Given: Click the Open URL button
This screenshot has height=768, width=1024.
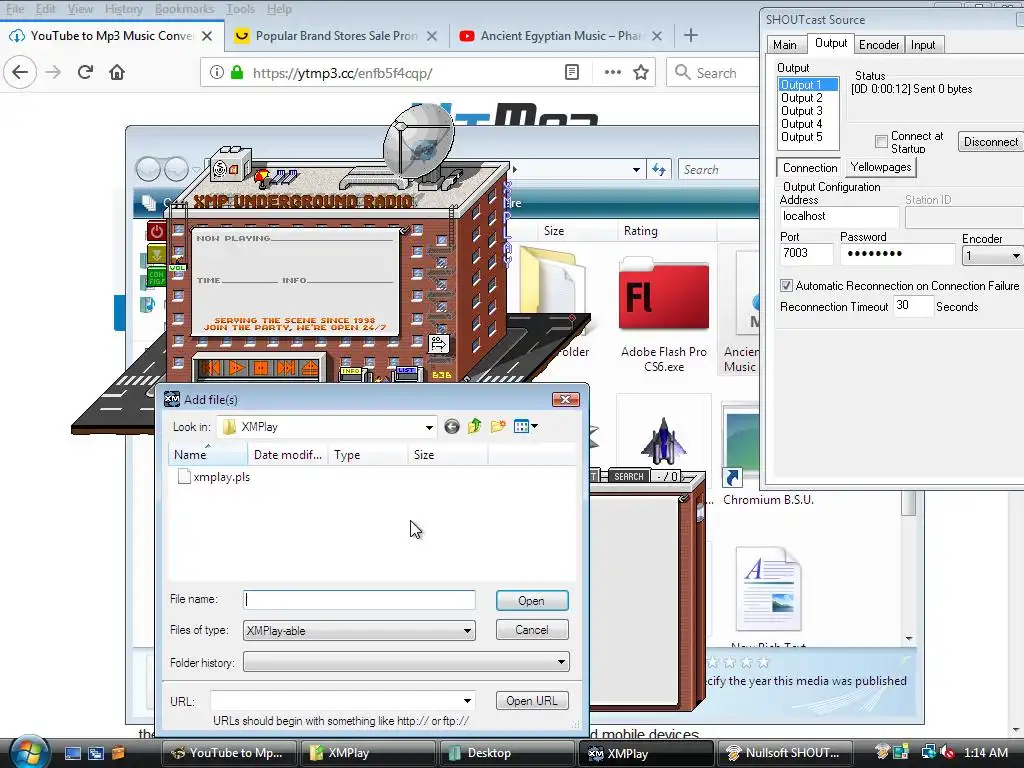Looking at the screenshot, I should click(532, 701).
